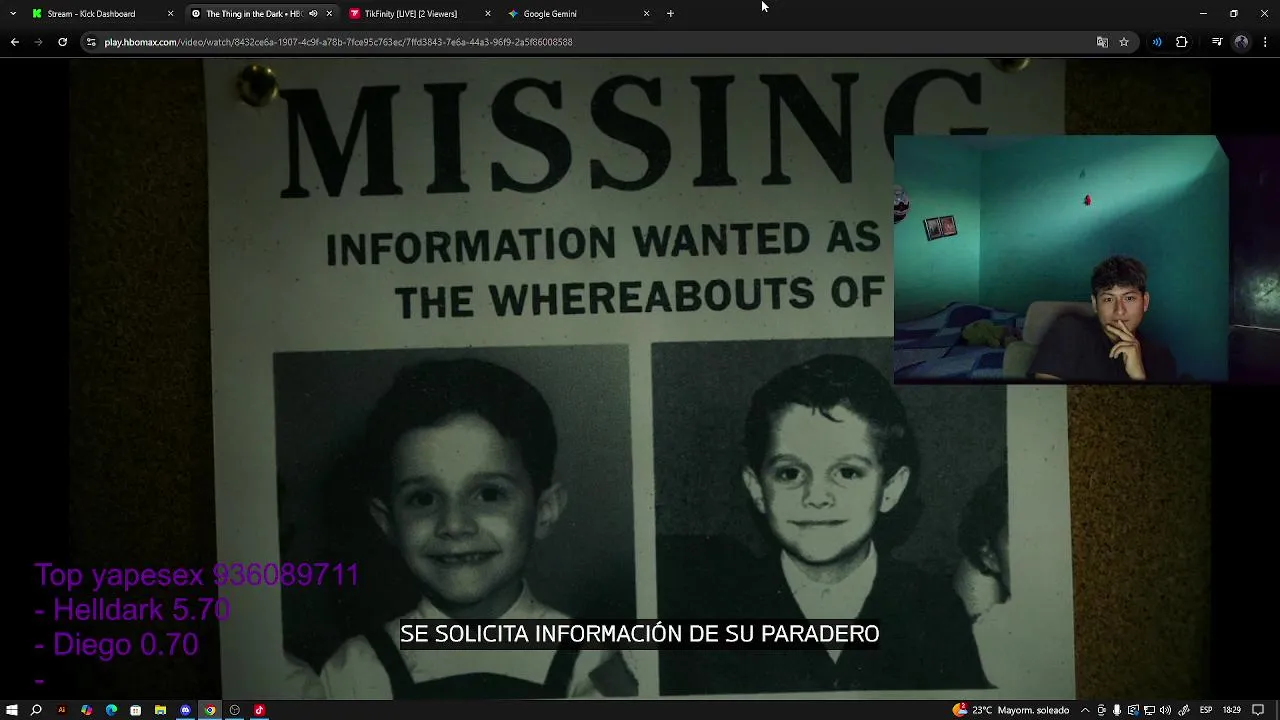The height and width of the screenshot is (720, 1280).
Task: Open Microsoft Edge from taskbar
Action: 111,710
